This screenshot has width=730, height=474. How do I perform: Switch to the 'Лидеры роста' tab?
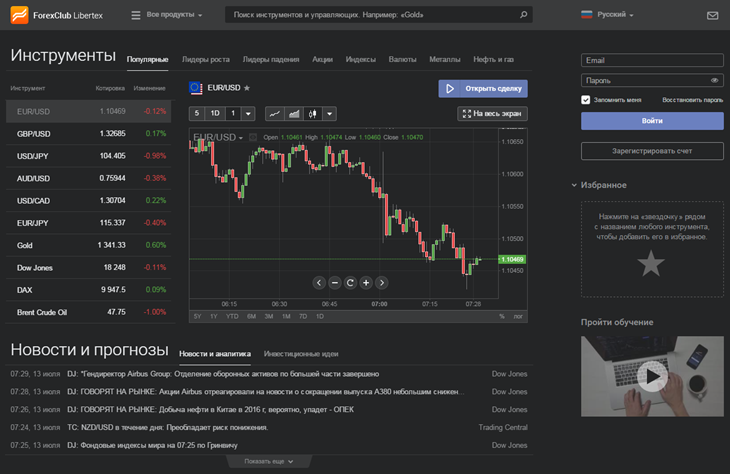[206, 60]
